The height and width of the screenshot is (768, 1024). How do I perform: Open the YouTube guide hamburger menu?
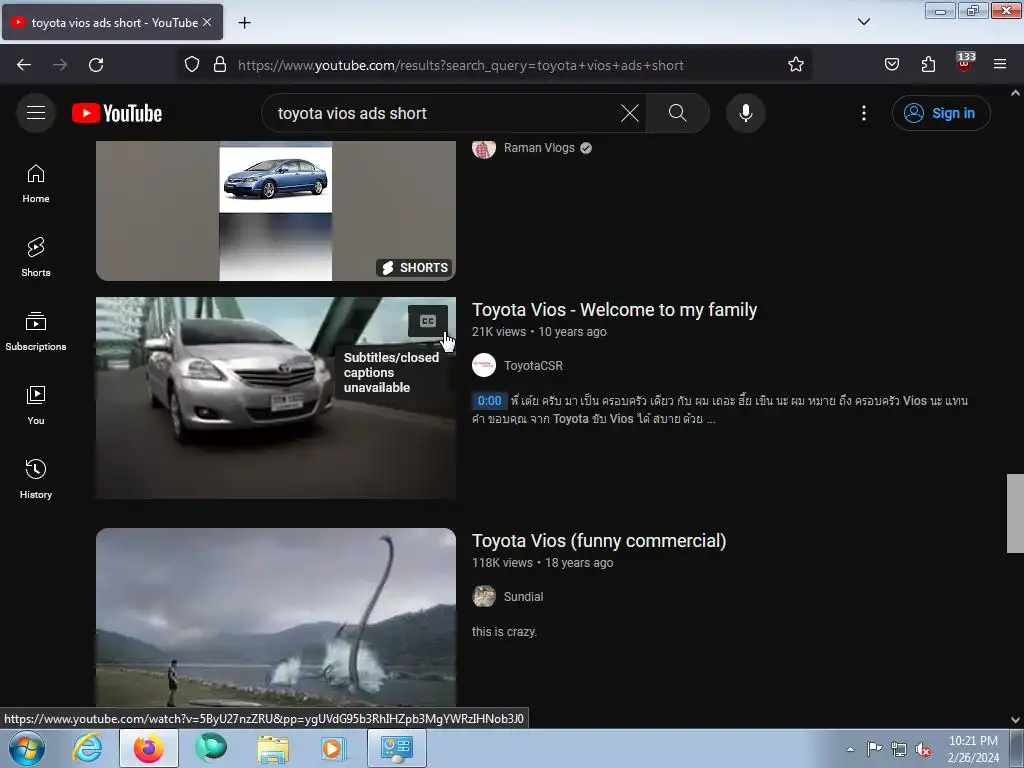click(36, 113)
